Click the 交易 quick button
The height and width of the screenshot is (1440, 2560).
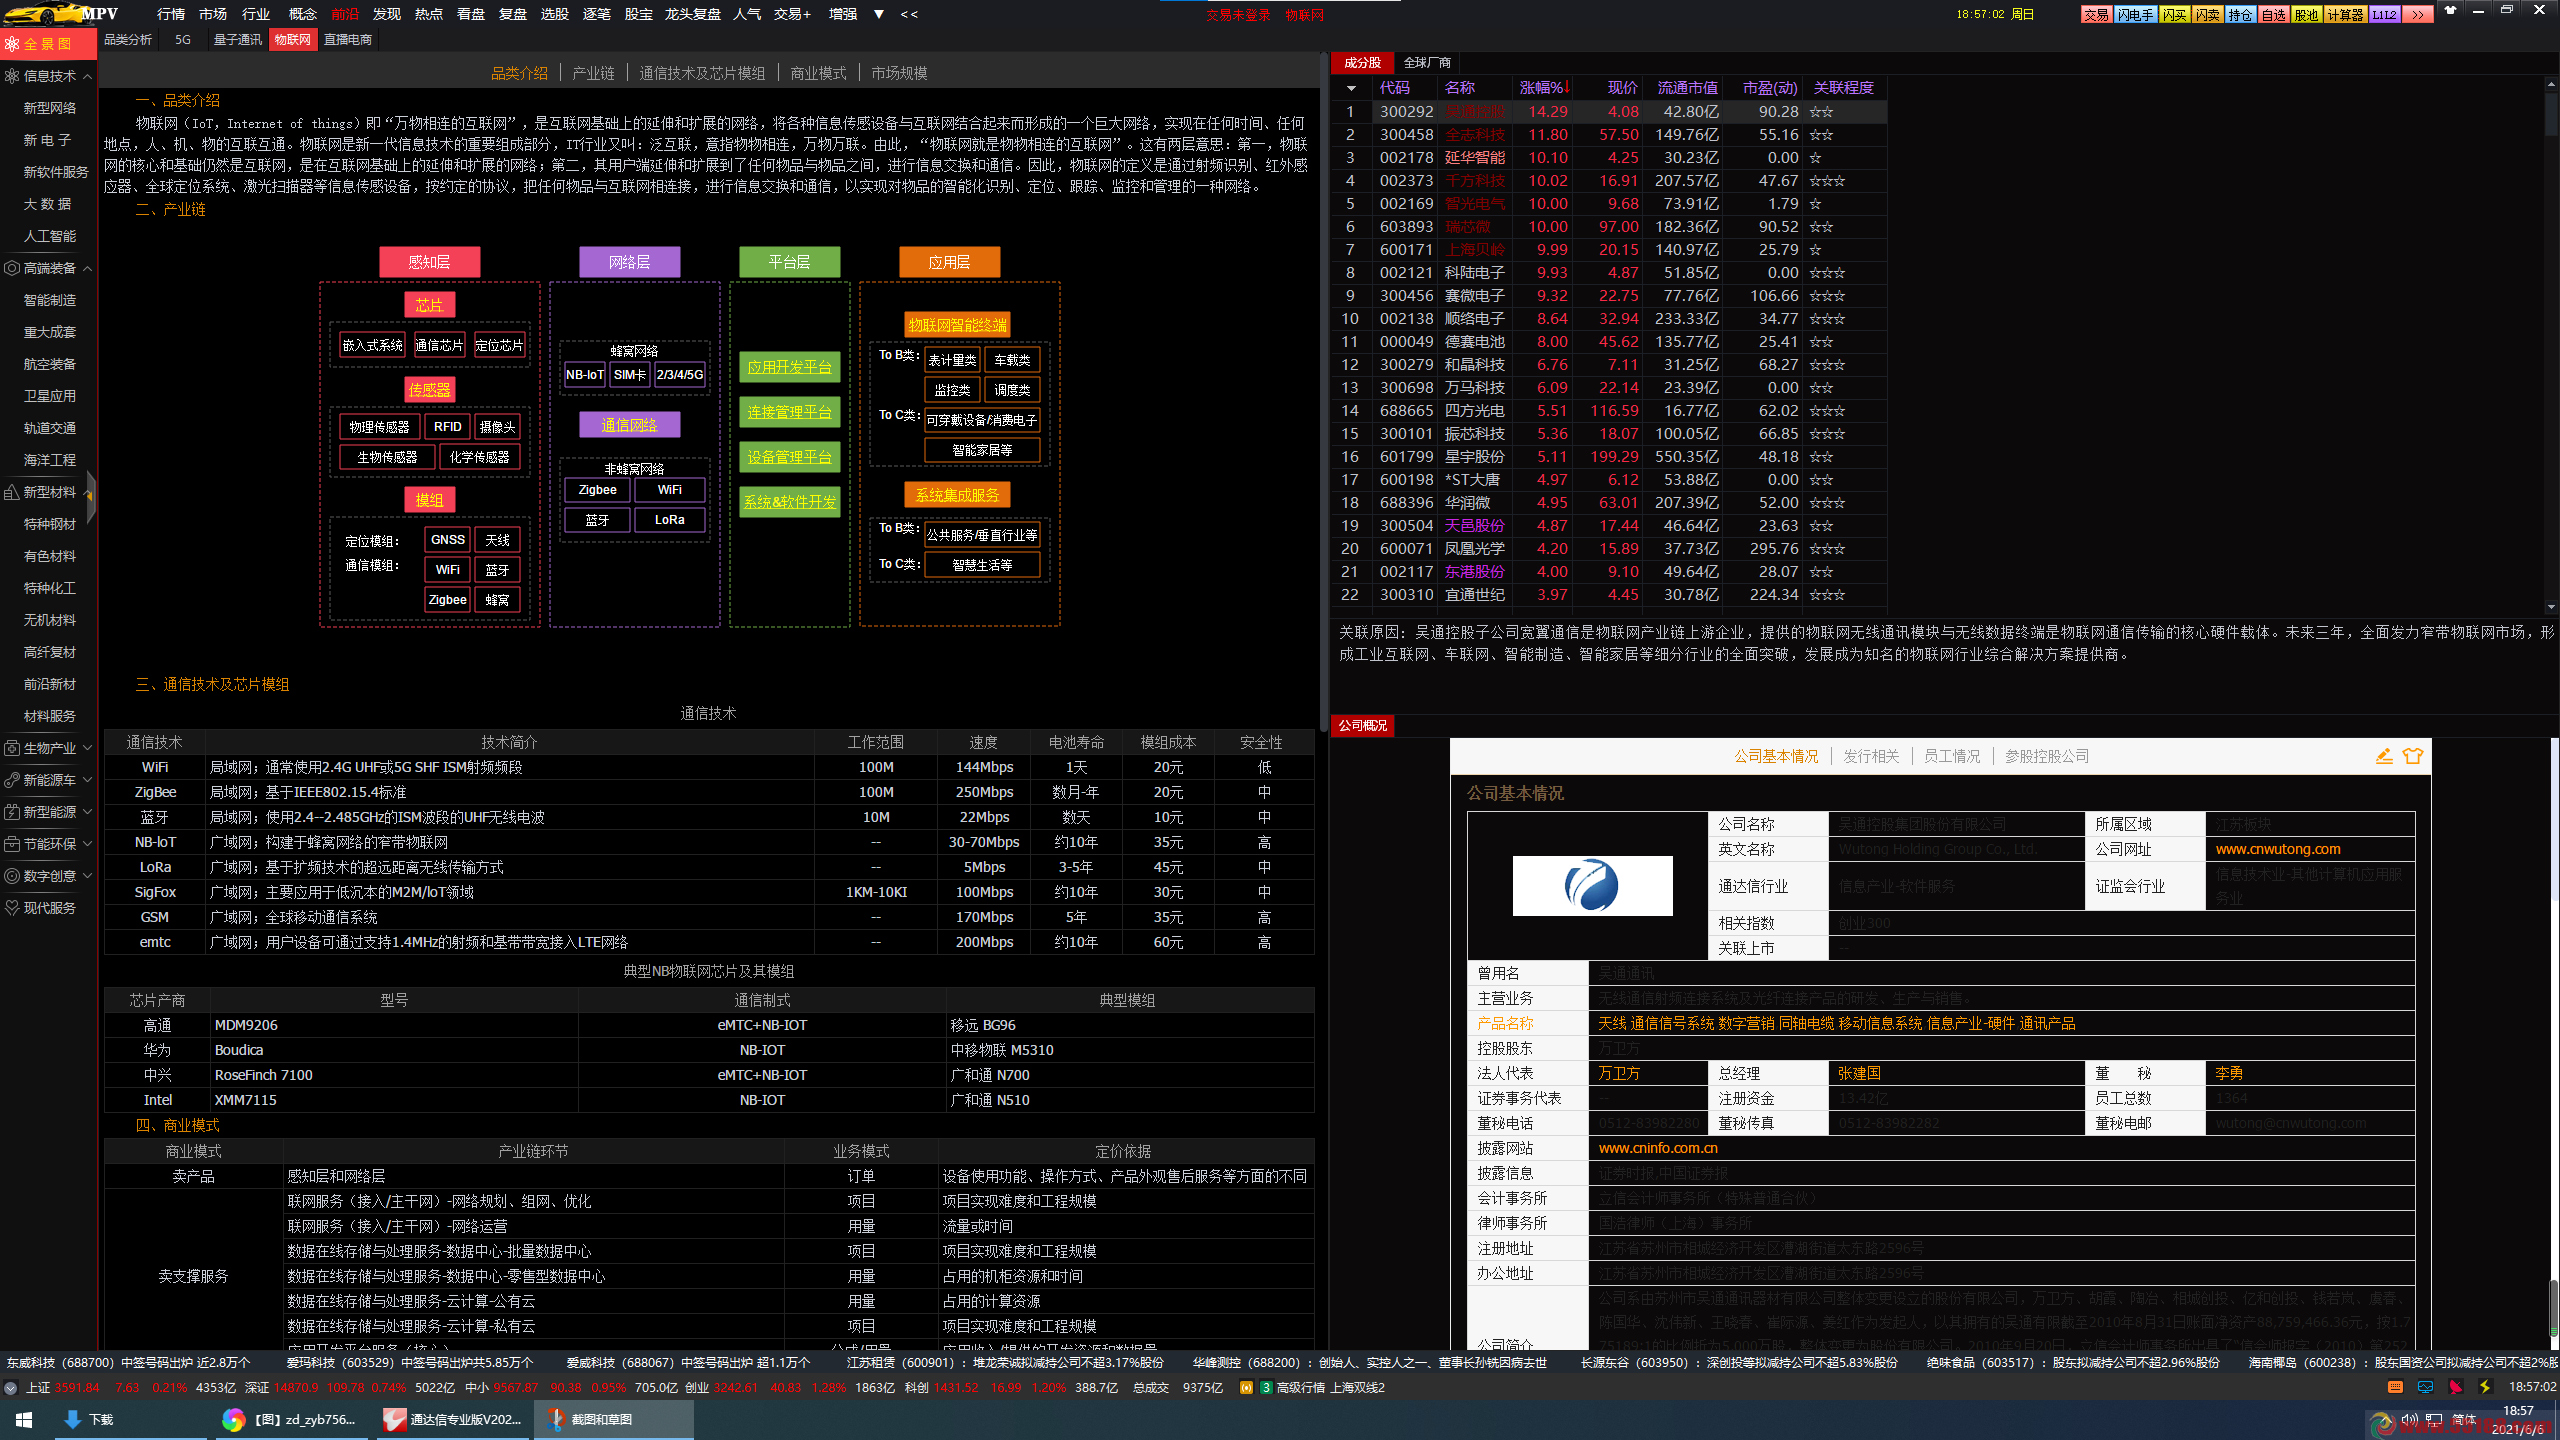pyautogui.click(x=2096, y=15)
